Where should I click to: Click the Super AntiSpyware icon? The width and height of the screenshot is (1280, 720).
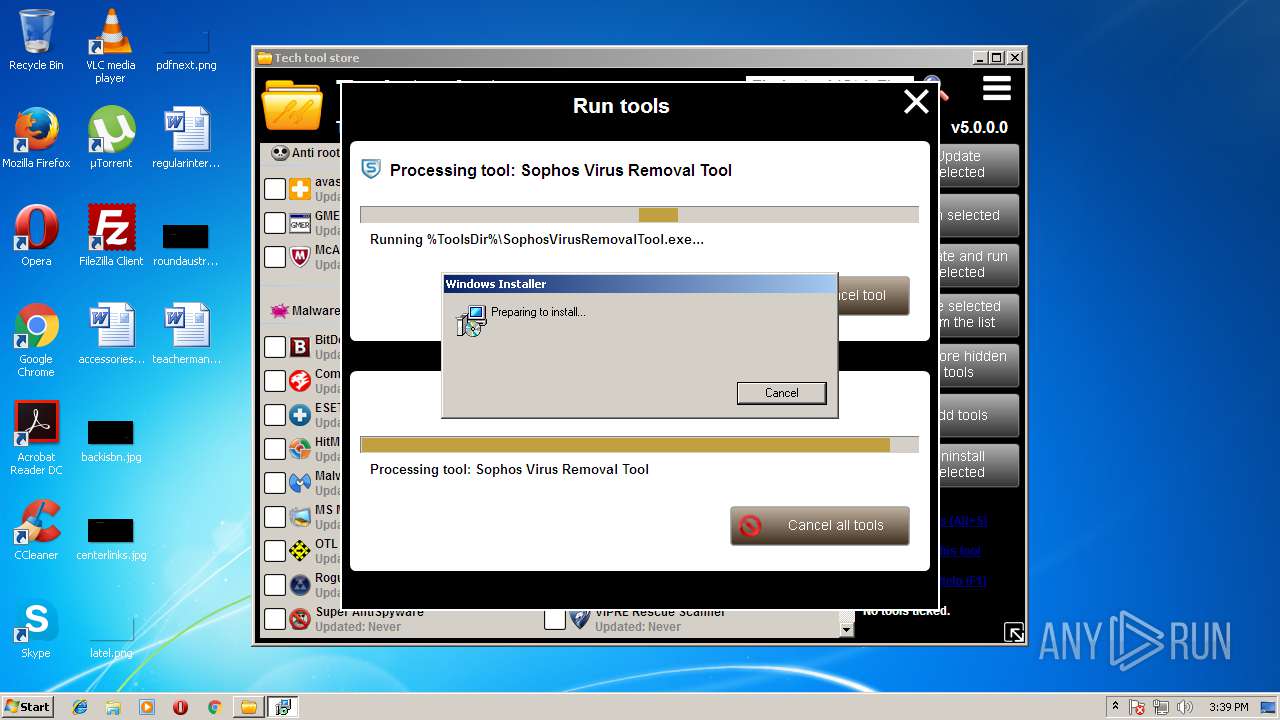pos(300,619)
